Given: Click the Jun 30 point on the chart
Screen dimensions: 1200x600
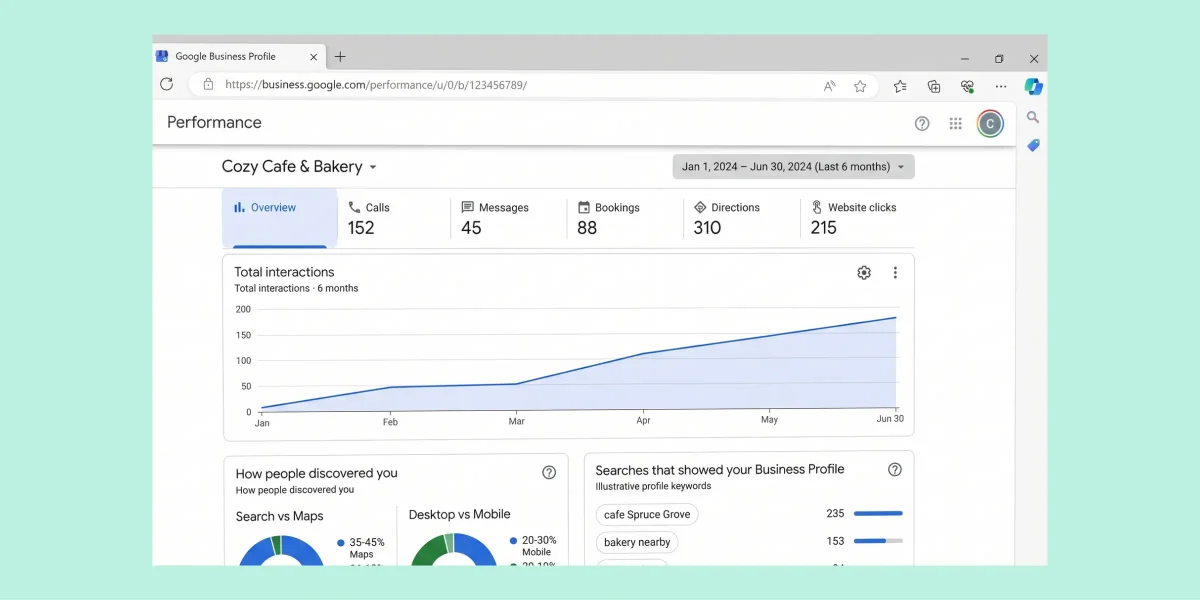Looking at the screenshot, I should (x=895, y=318).
